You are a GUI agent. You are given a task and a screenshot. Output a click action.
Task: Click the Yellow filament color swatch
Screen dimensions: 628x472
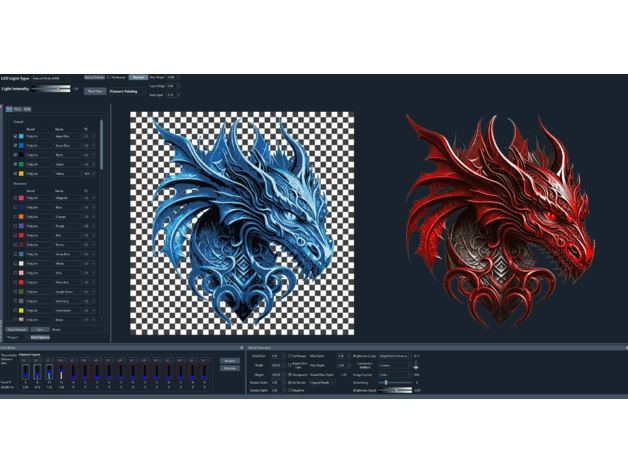click(x=21, y=173)
